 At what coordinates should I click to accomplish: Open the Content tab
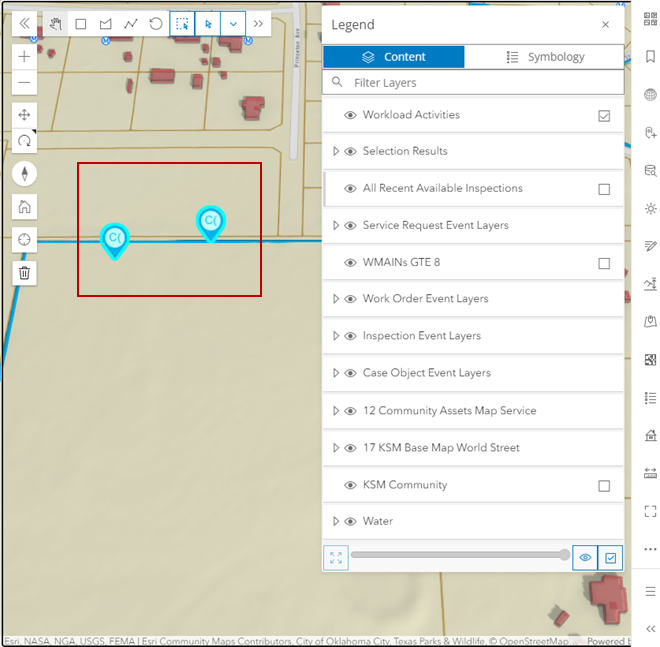[394, 57]
